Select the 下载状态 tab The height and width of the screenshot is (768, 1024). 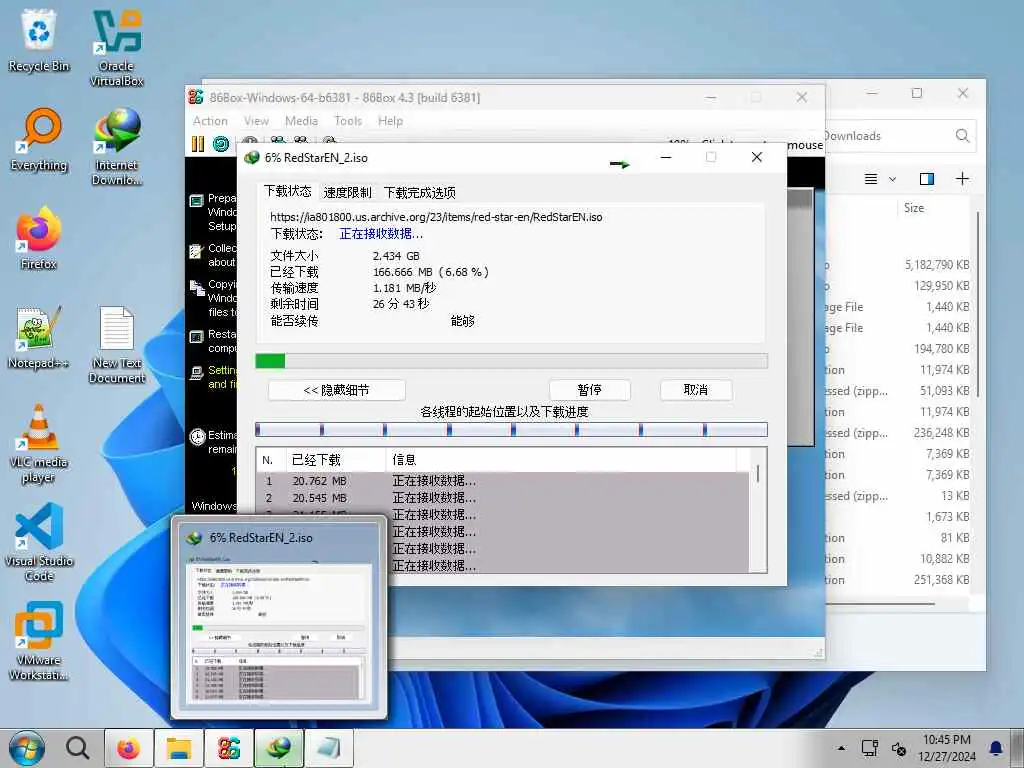pyautogui.click(x=288, y=191)
